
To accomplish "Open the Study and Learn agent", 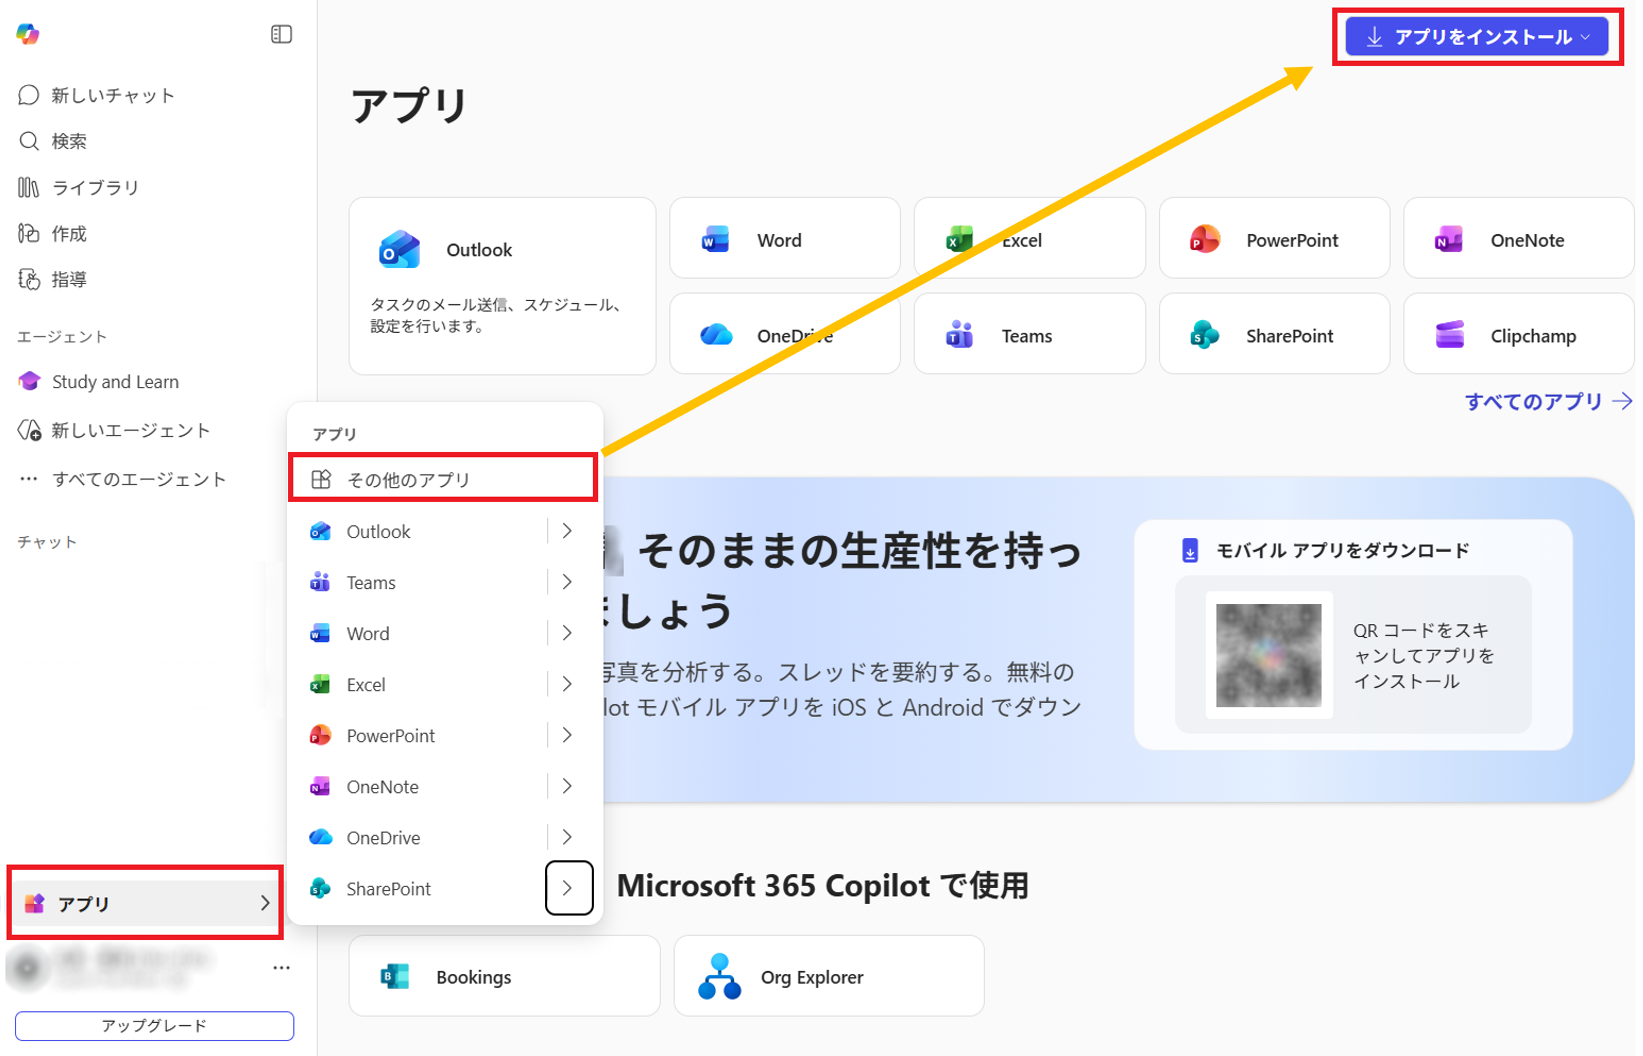I will 98,381.
